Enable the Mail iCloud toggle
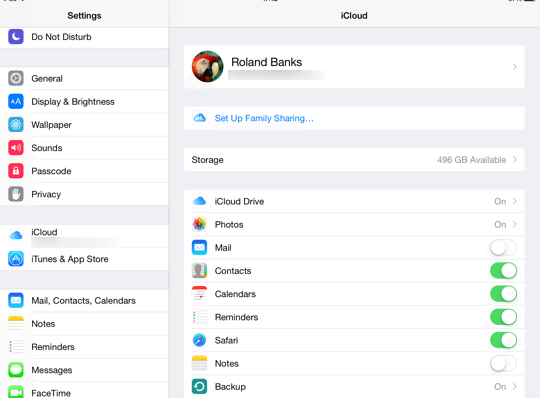 point(503,248)
